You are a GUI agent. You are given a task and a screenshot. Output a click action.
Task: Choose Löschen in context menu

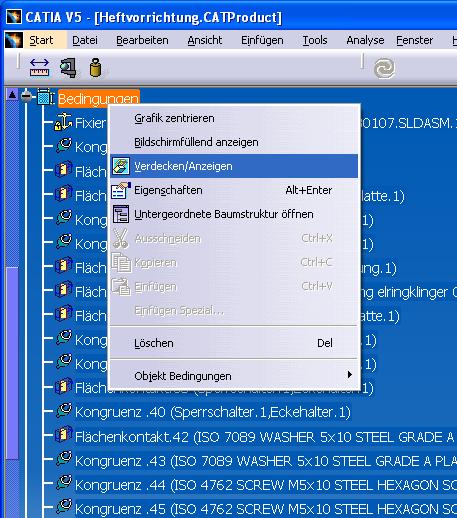[x=234, y=343]
